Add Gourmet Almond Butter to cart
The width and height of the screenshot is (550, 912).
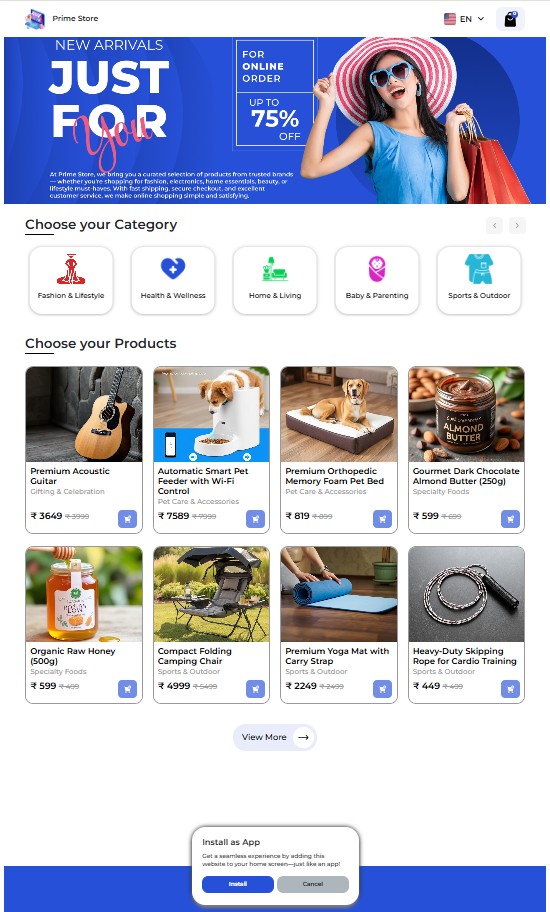point(510,519)
